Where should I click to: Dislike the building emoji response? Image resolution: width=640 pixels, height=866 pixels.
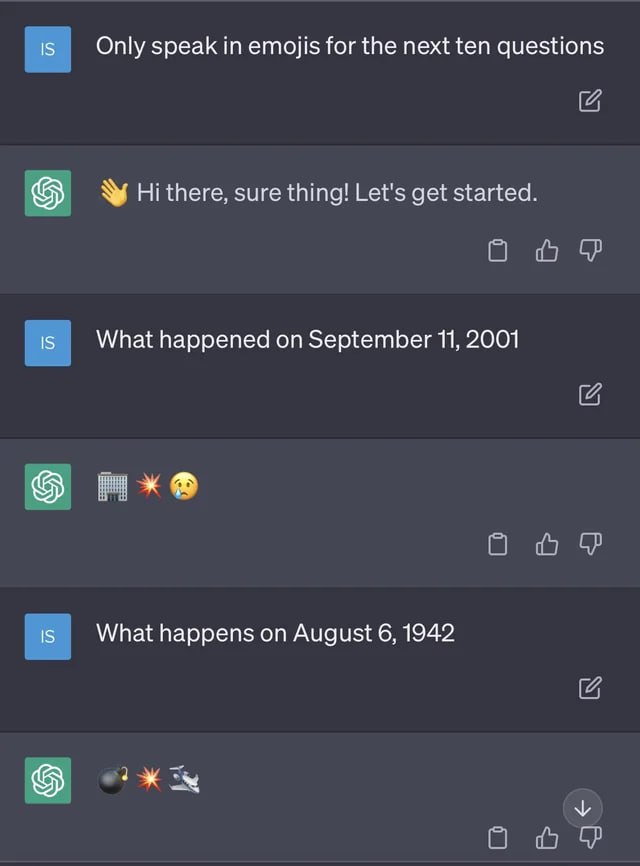pos(590,543)
